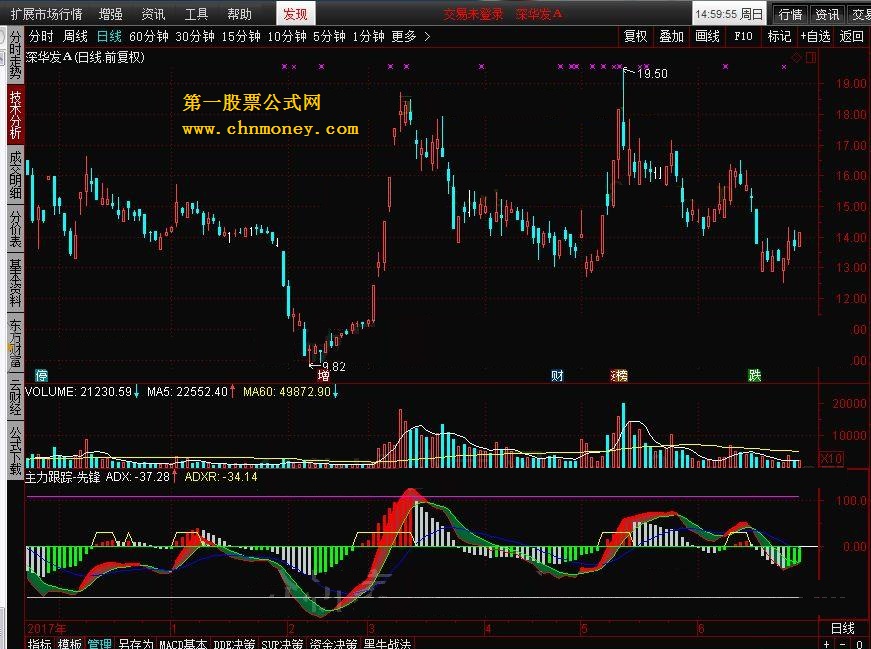The image size is (871, 649).
Task: Click the 9.82 low price label
Action: (x=334, y=367)
